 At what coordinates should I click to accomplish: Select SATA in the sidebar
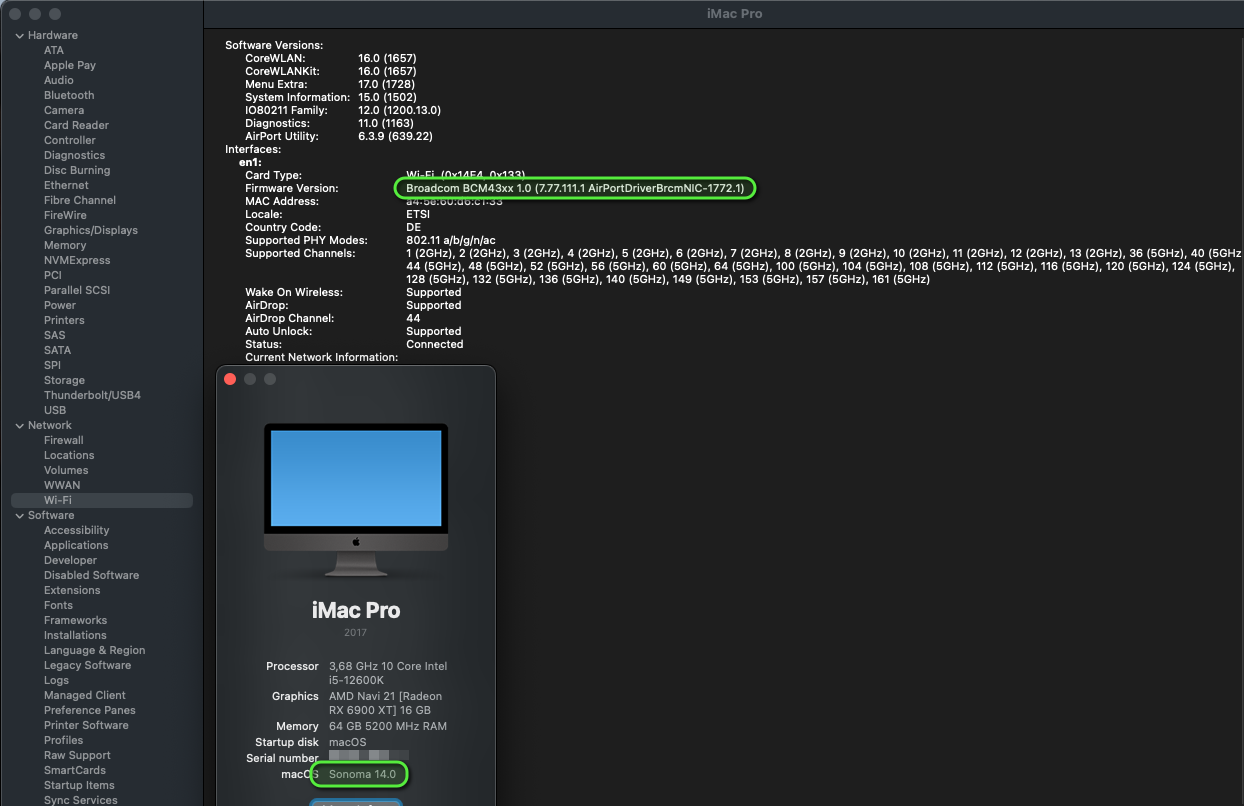coord(57,350)
